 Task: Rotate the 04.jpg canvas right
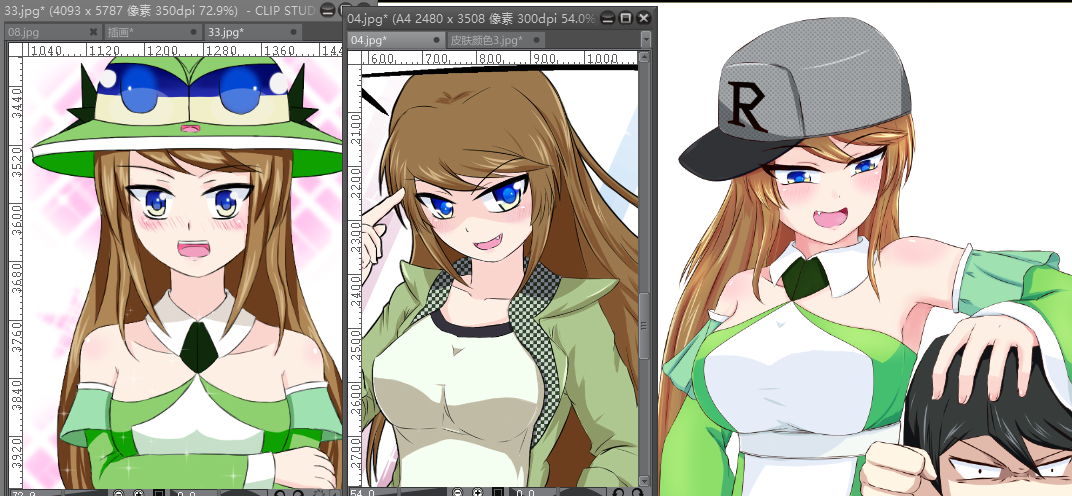[x=638, y=493]
